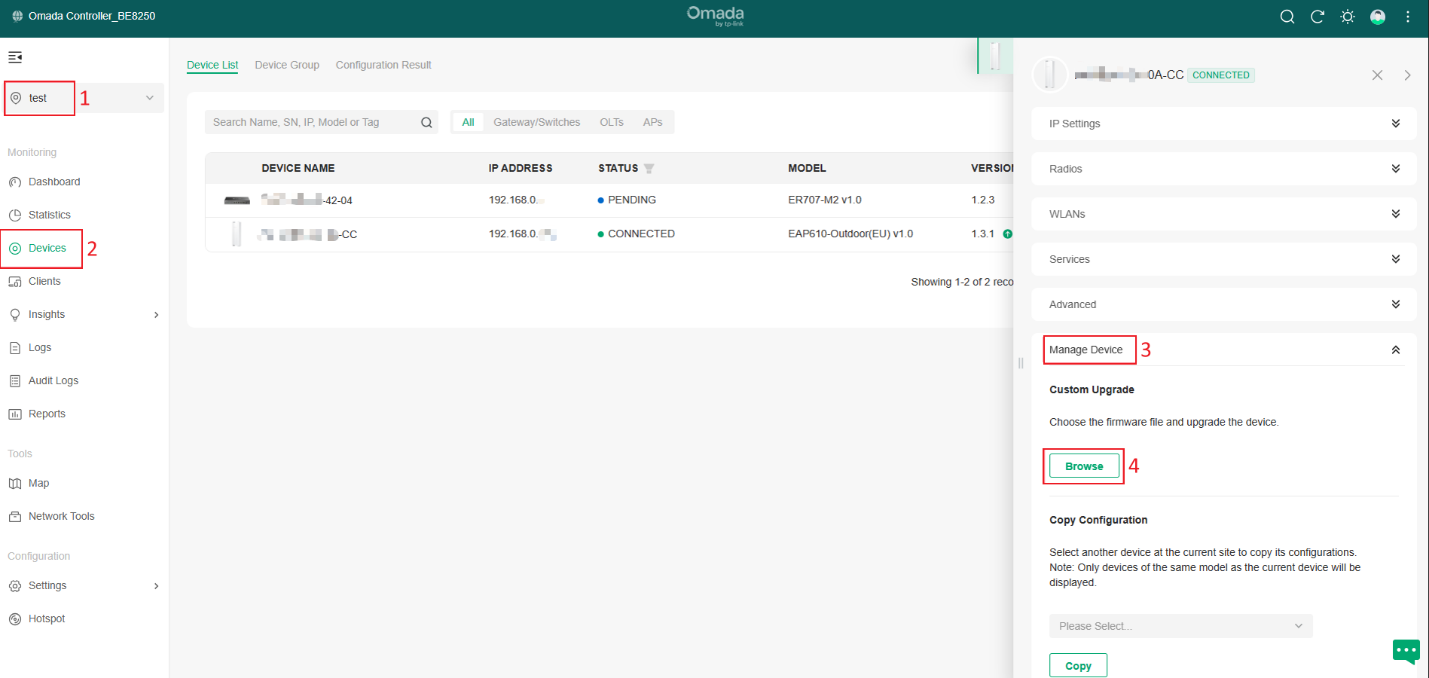The image size is (1429, 678).
Task: Click the refresh icon in top bar
Action: pyautogui.click(x=1317, y=17)
